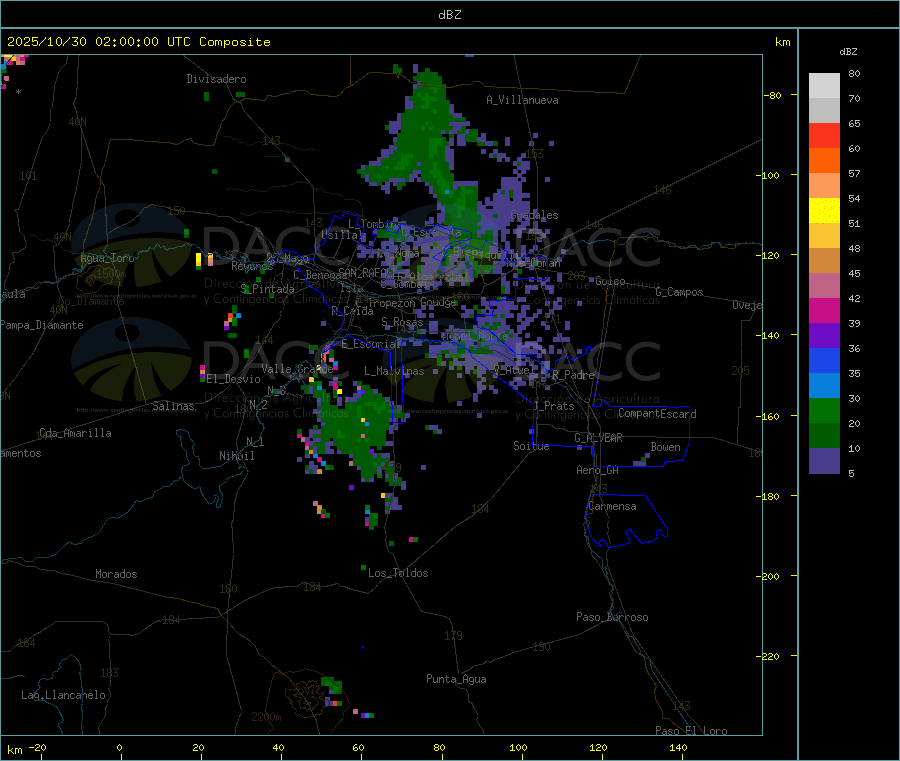Image resolution: width=900 pixels, height=761 pixels.
Task: Click the red 60-65 dBZ legend swatch
Action: pos(824,135)
